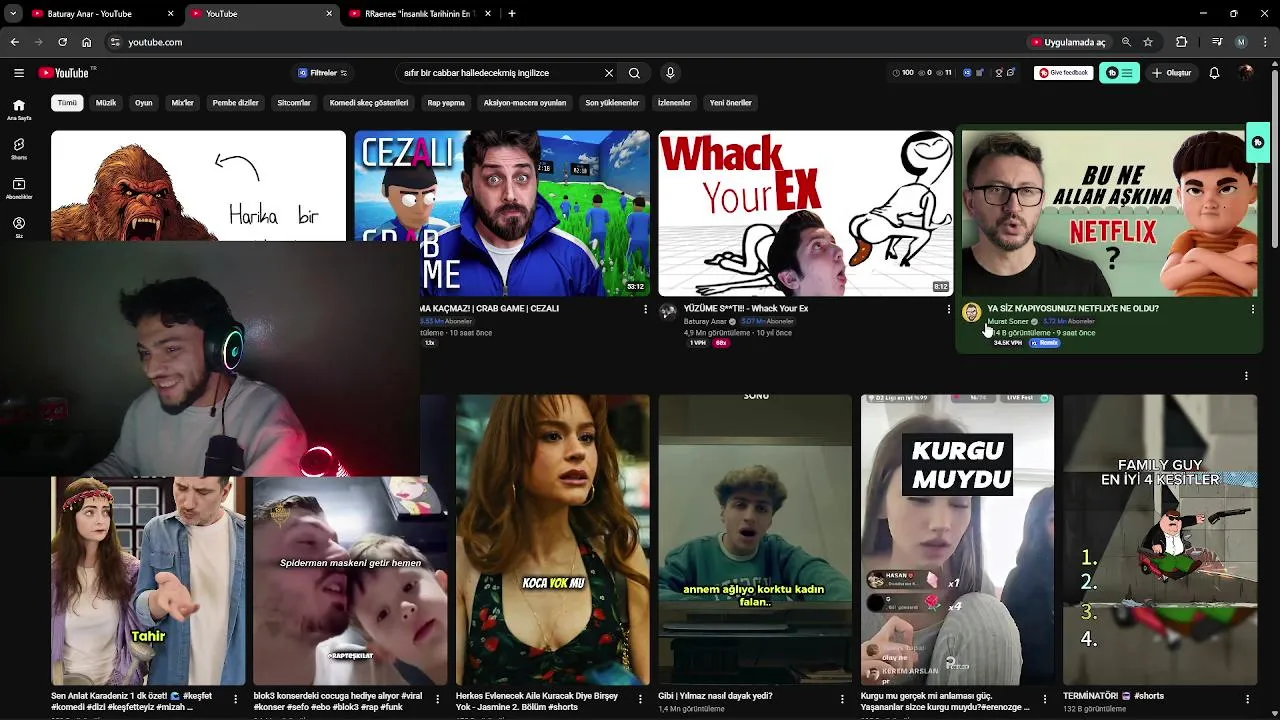Close the active YouTube tab
The width and height of the screenshot is (1280, 720).
click(x=329, y=14)
